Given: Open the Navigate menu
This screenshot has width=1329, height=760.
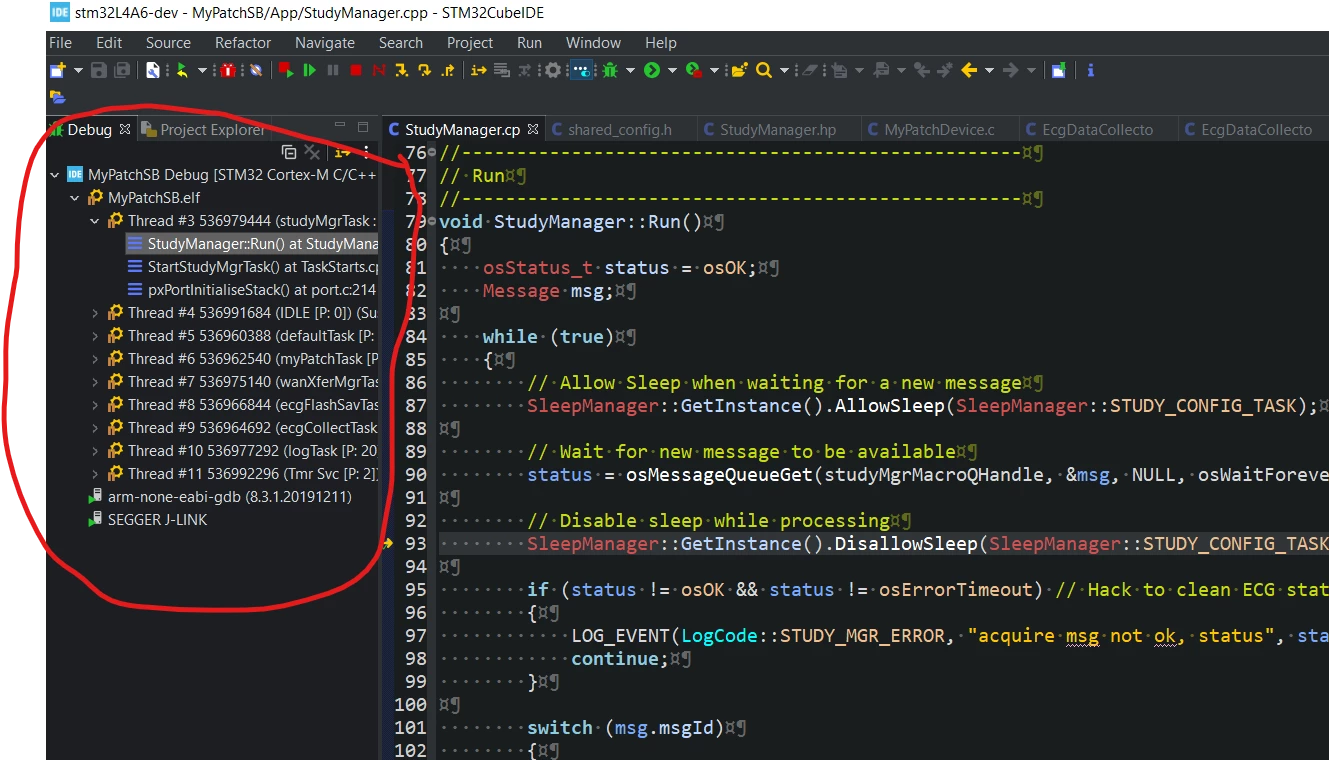Looking at the screenshot, I should point(325,43).
